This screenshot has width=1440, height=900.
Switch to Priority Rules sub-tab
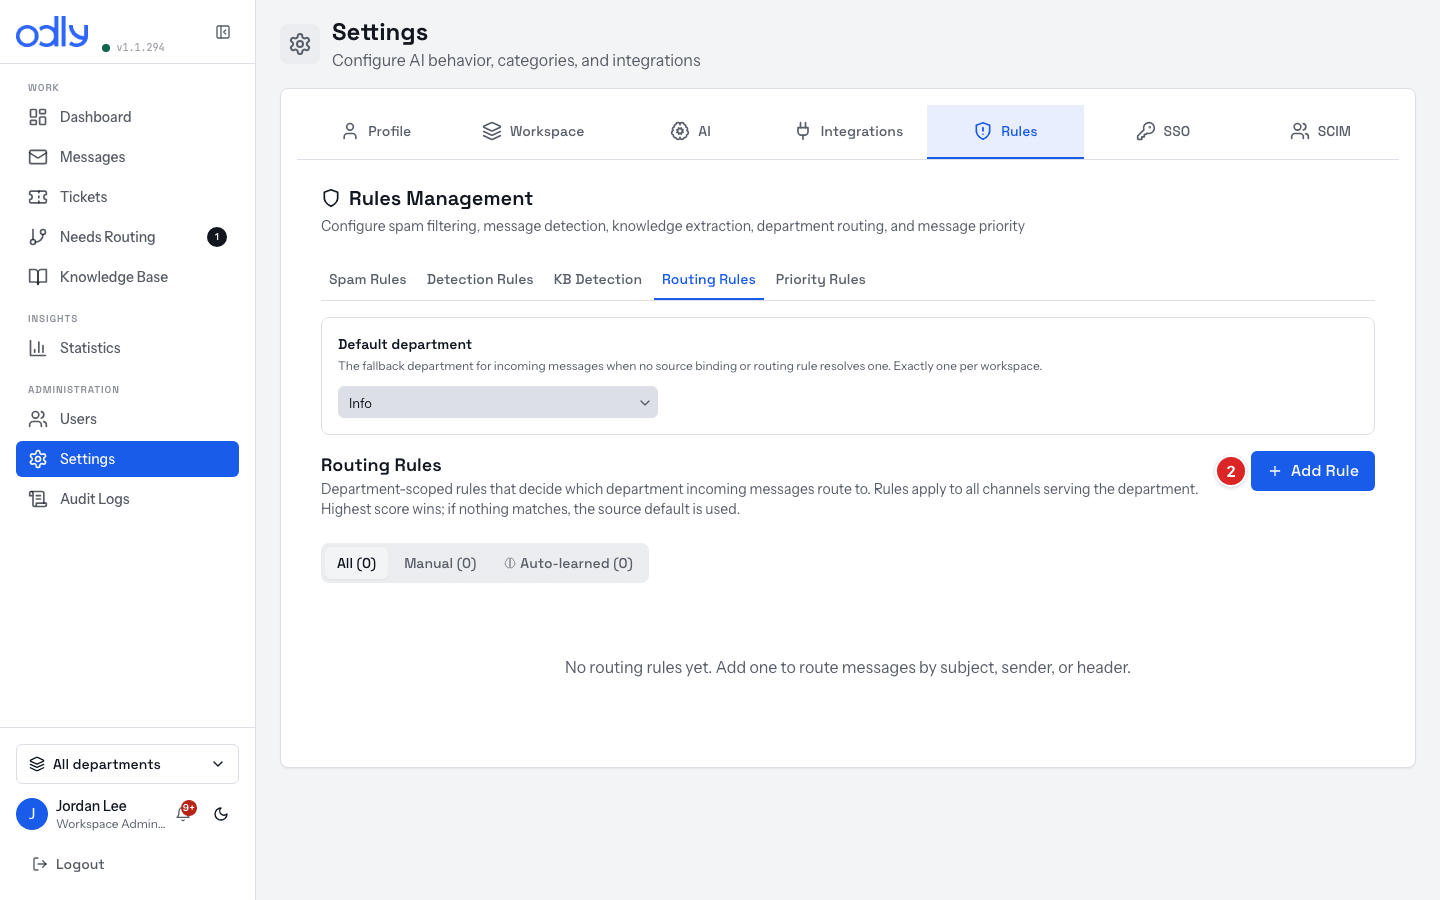821,279
